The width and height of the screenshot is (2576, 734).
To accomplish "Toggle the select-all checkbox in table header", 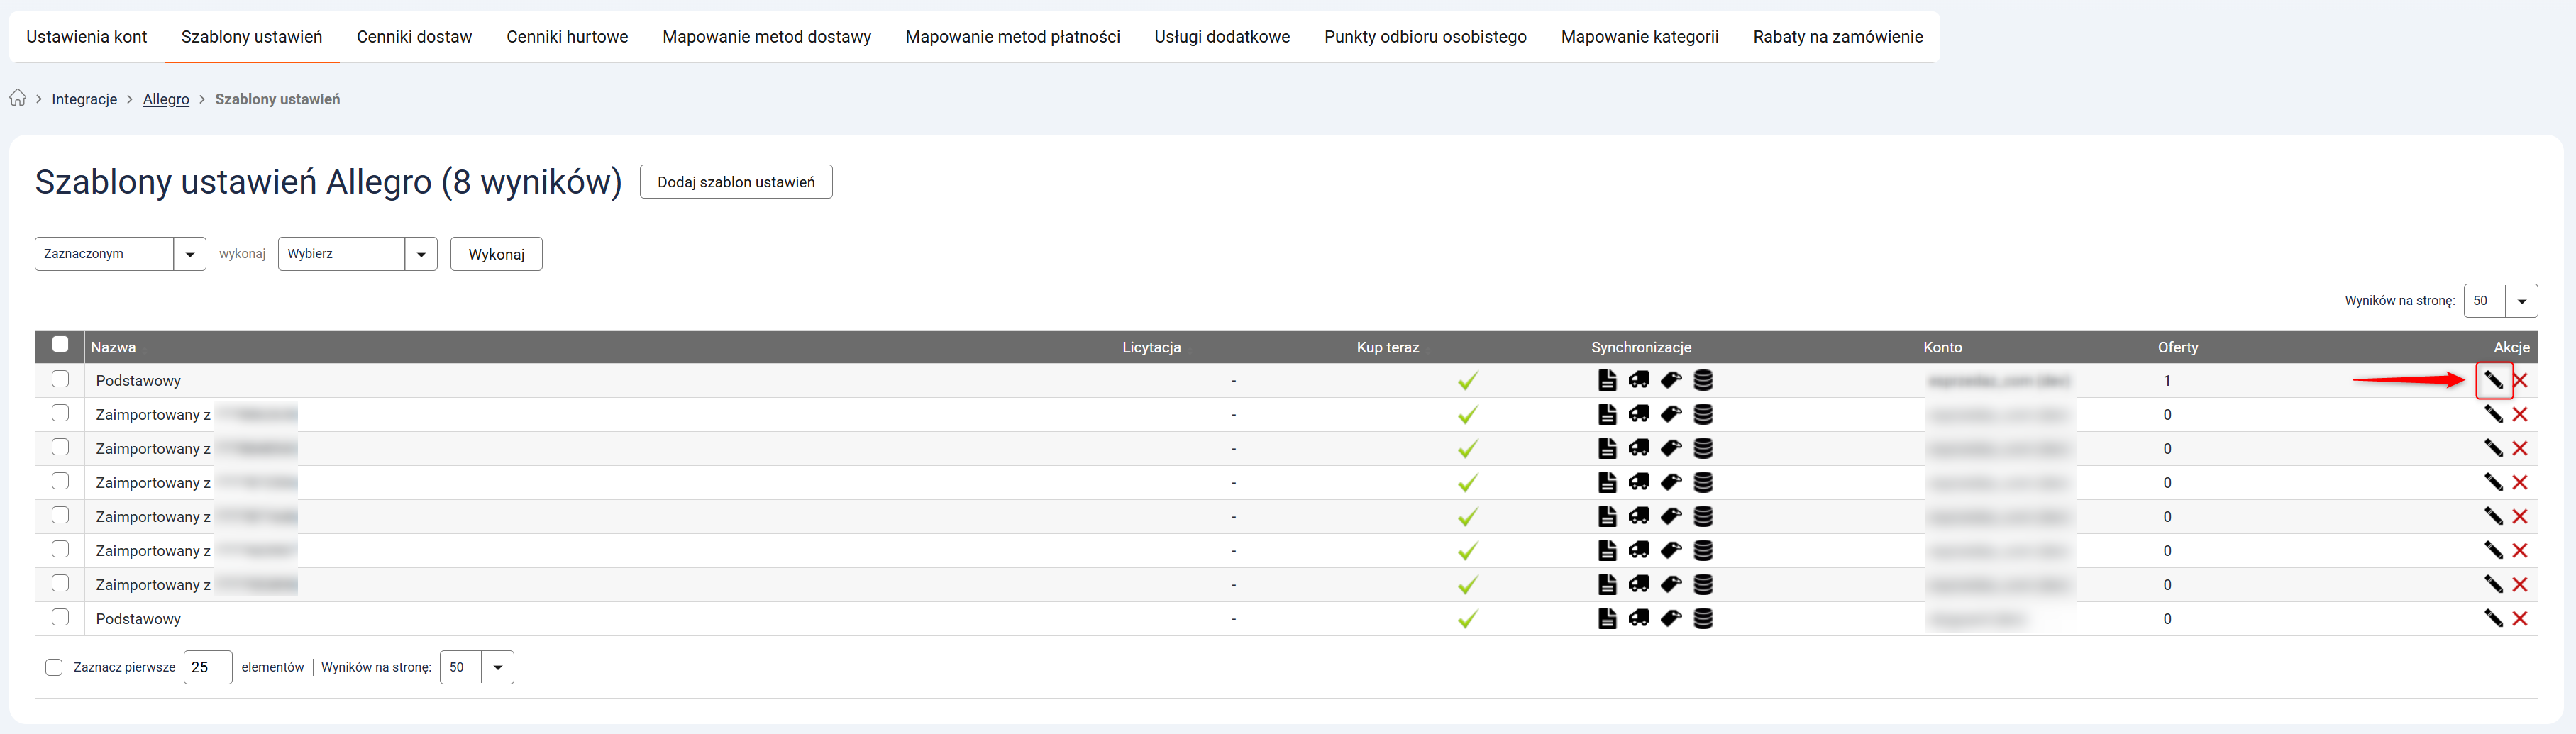I will coord(60,345).
